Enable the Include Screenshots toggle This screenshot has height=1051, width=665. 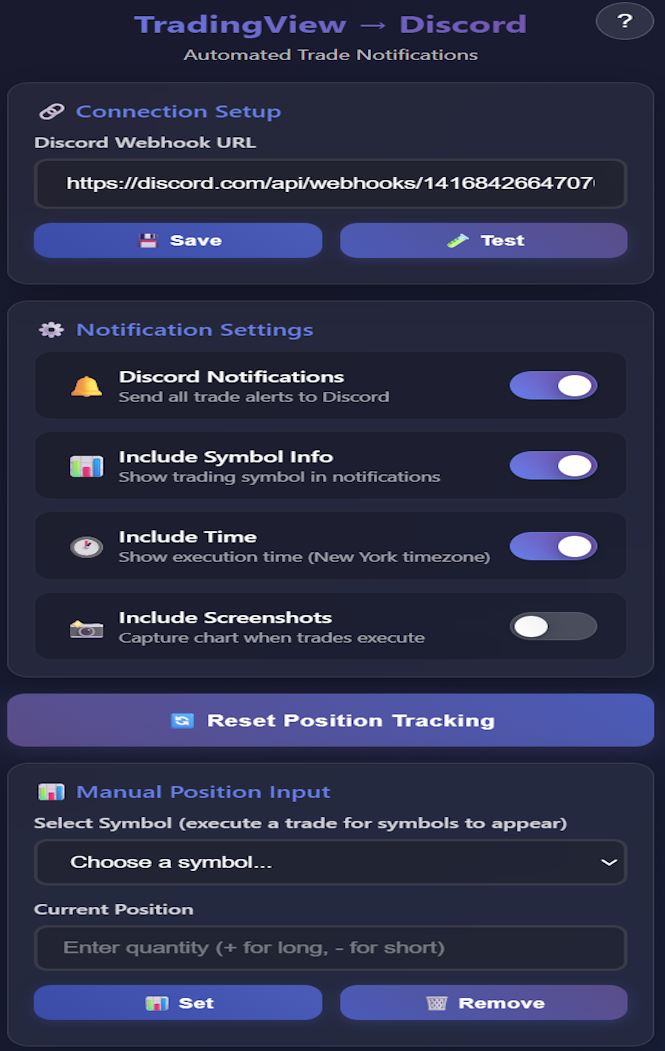point(553,627)
